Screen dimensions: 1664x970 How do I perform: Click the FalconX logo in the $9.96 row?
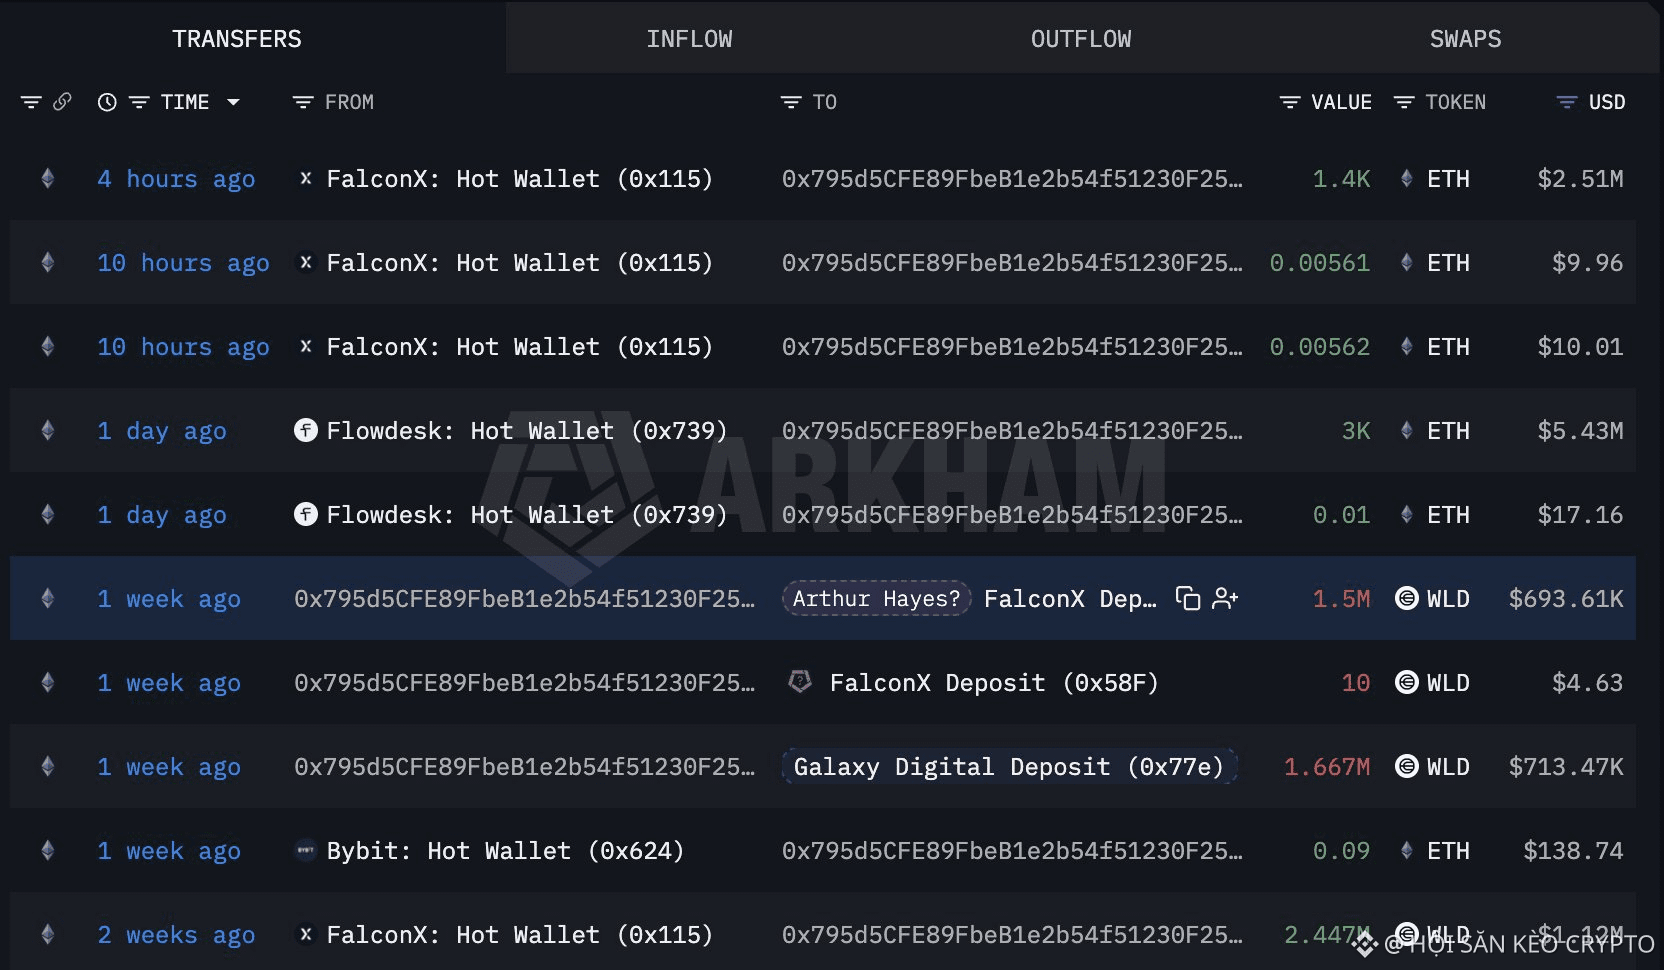pyautogui.click(x=306, y=263)
